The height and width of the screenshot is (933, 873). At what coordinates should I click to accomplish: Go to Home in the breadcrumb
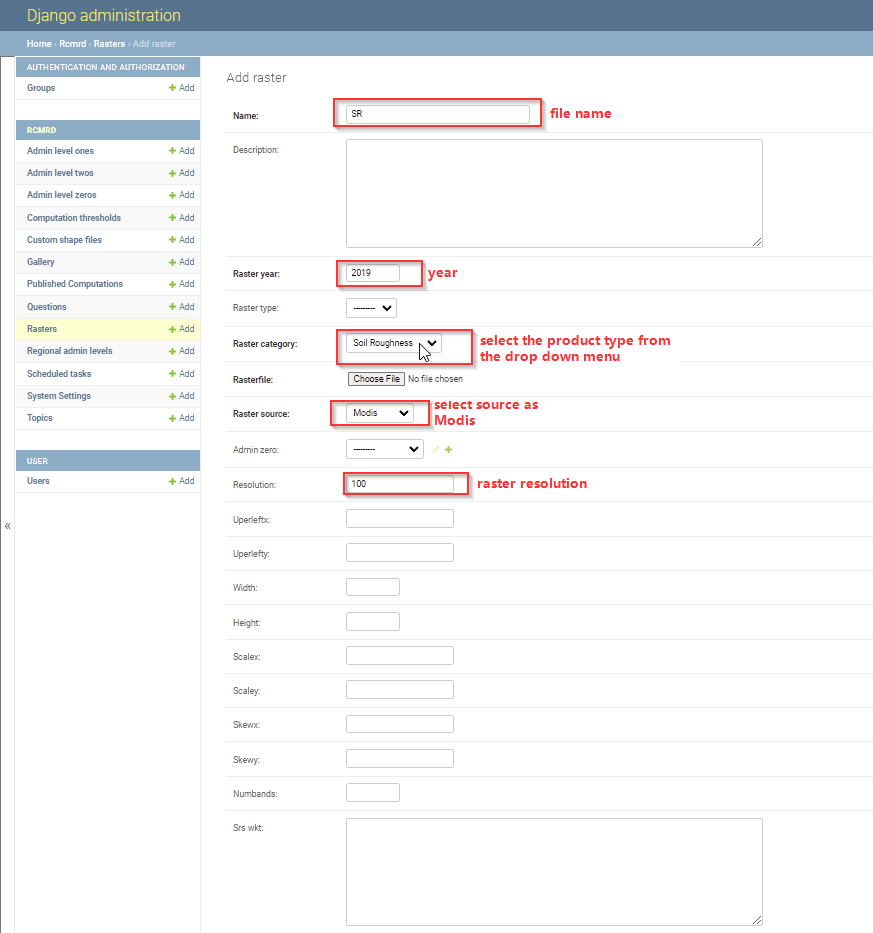pyautogui.click(x=39, y=43)
